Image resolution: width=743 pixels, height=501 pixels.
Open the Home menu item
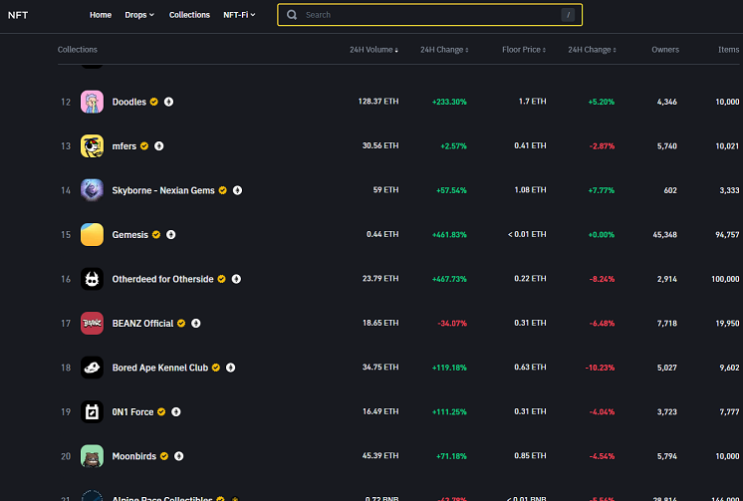pyautogui.click(x=100, y=15)
